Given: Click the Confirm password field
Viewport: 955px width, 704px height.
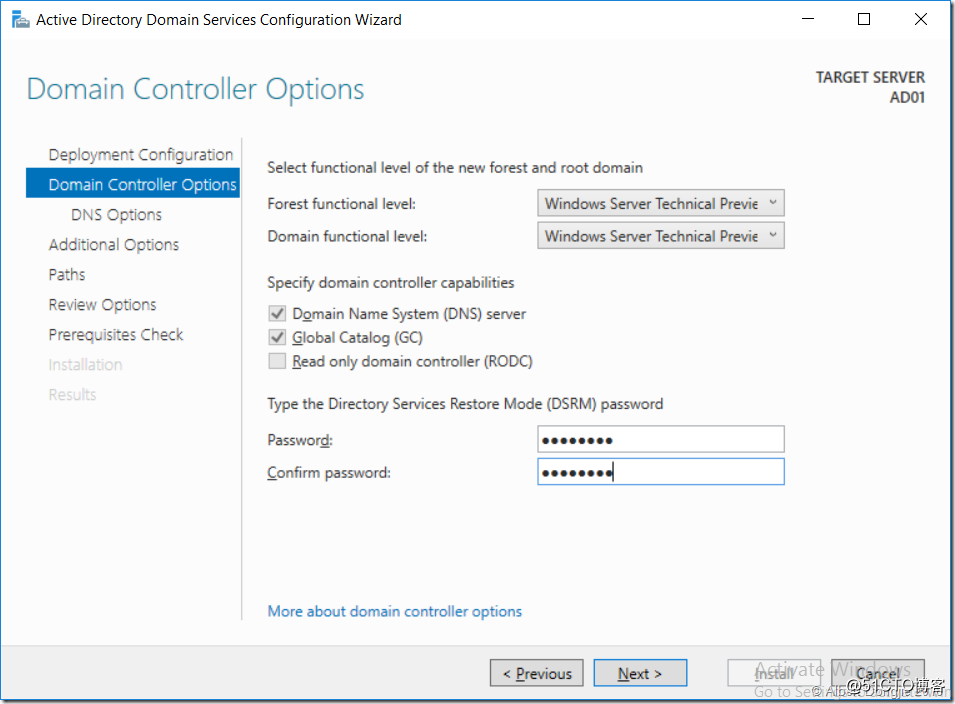Looking at the screenshot, I should [660, 472].
